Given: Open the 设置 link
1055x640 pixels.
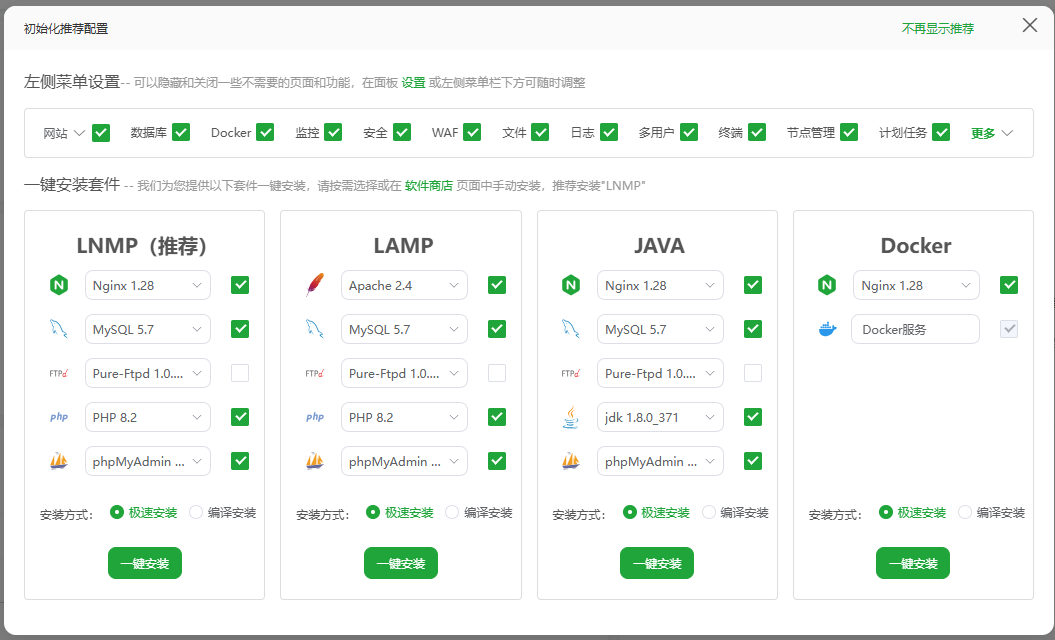Looking at the screenshot, I should coord(413,83).
